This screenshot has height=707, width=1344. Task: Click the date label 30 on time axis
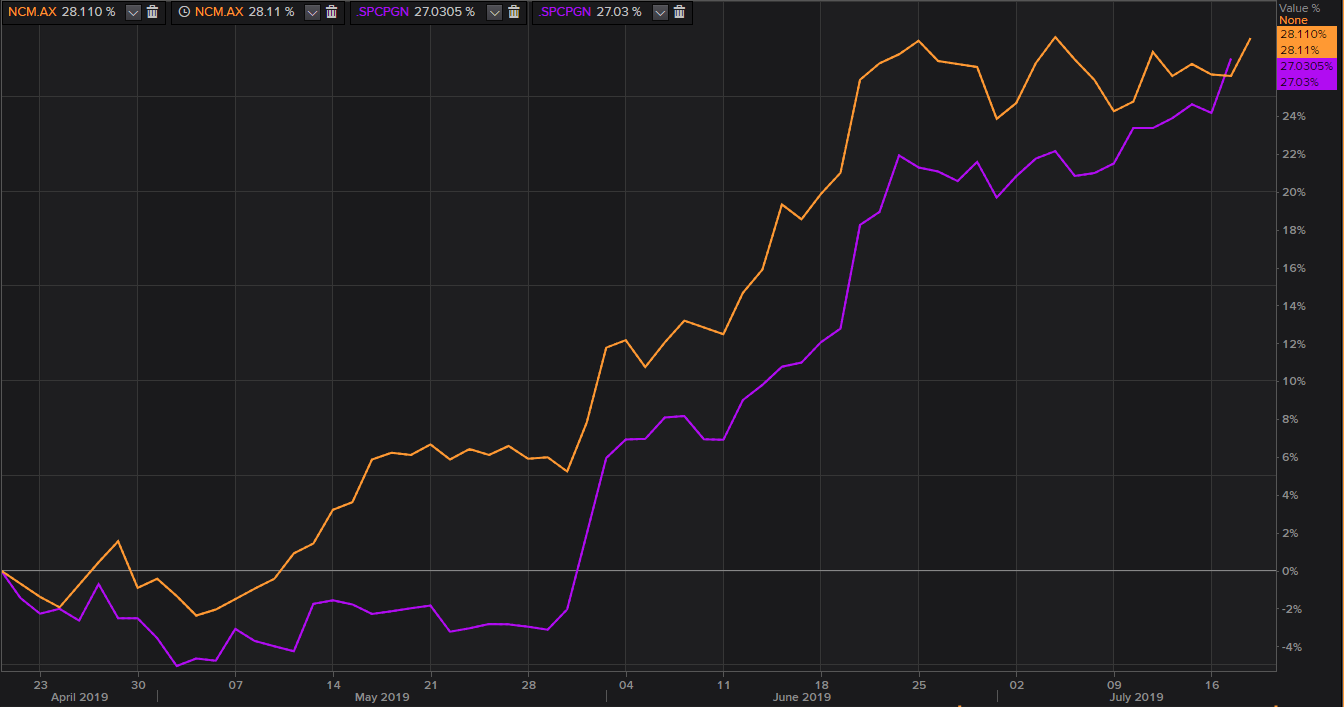click(137, 685)
